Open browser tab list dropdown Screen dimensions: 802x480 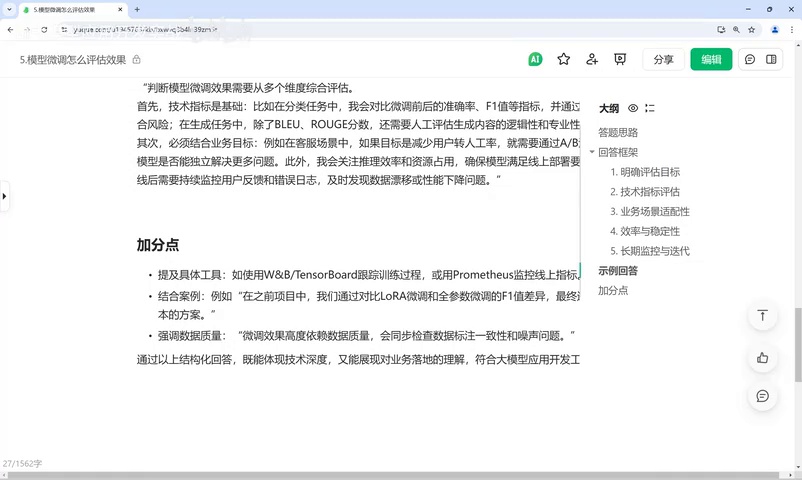(x=9, y=9)
